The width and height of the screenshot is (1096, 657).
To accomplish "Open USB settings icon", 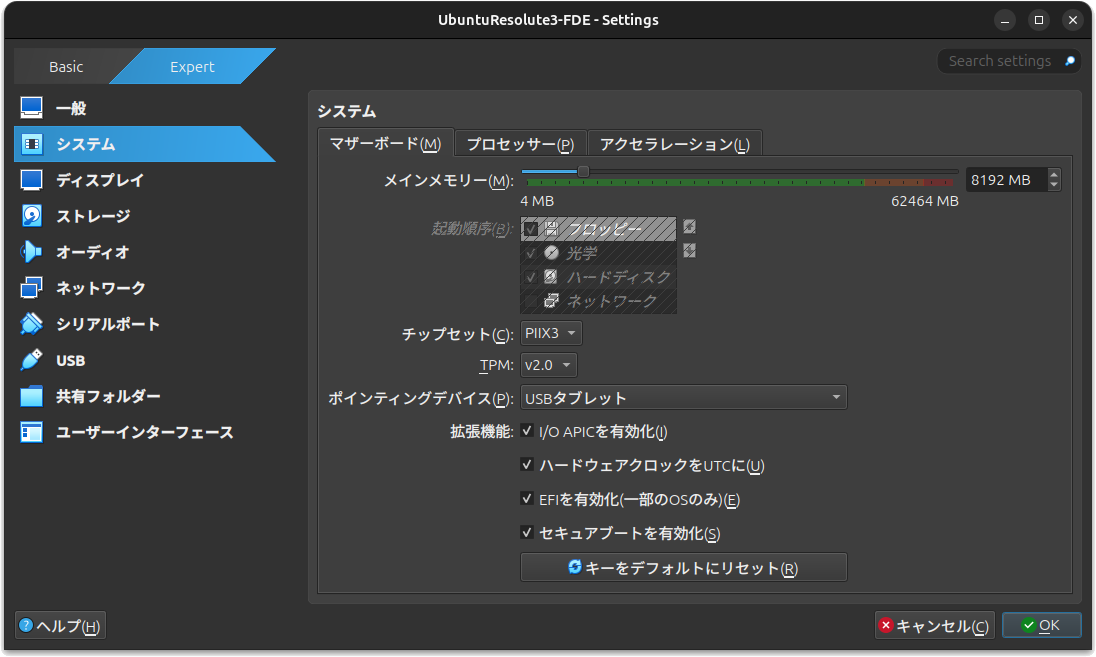I will 32,360.
